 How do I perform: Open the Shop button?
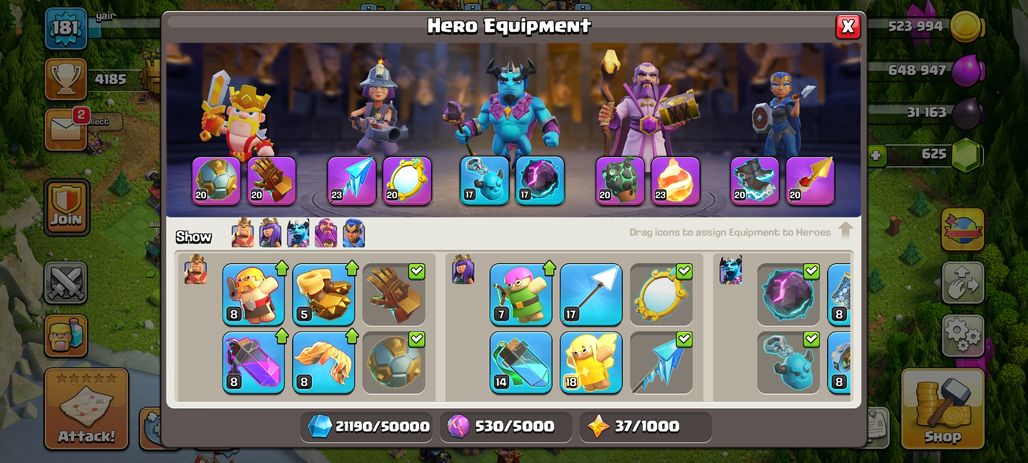pos(943,409)
